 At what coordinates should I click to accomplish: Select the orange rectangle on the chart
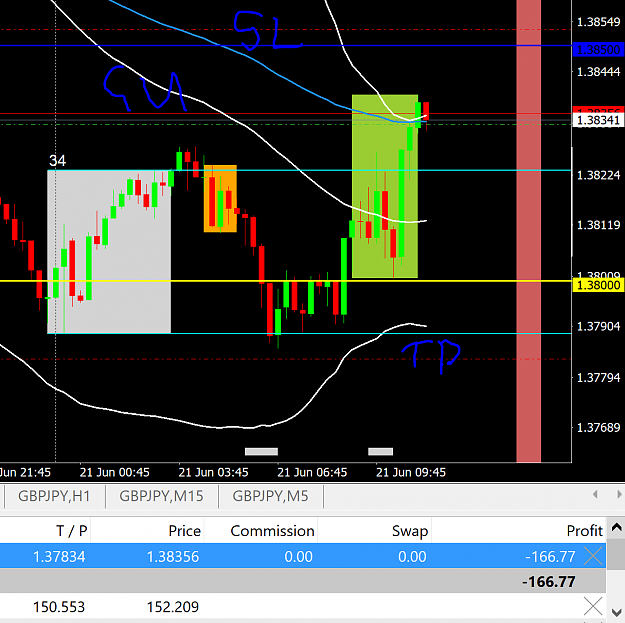tap(220, 198)
